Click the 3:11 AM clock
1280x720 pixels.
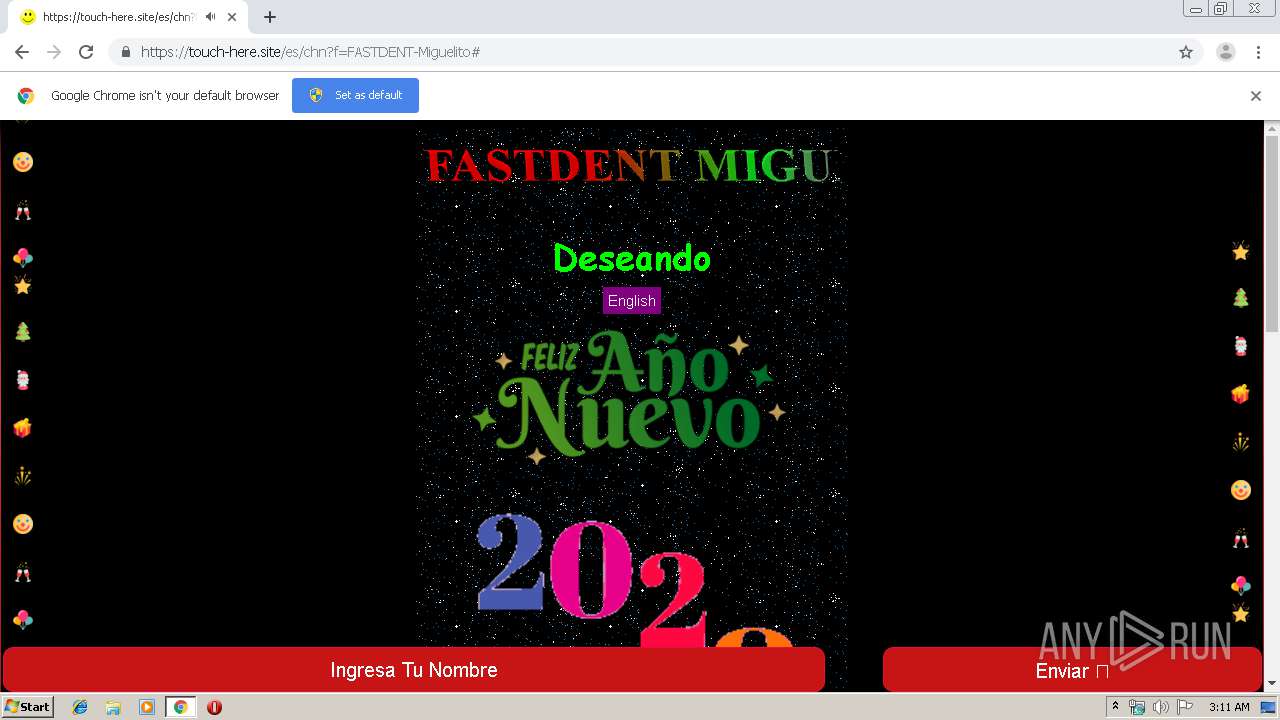tap(1229, 707)
